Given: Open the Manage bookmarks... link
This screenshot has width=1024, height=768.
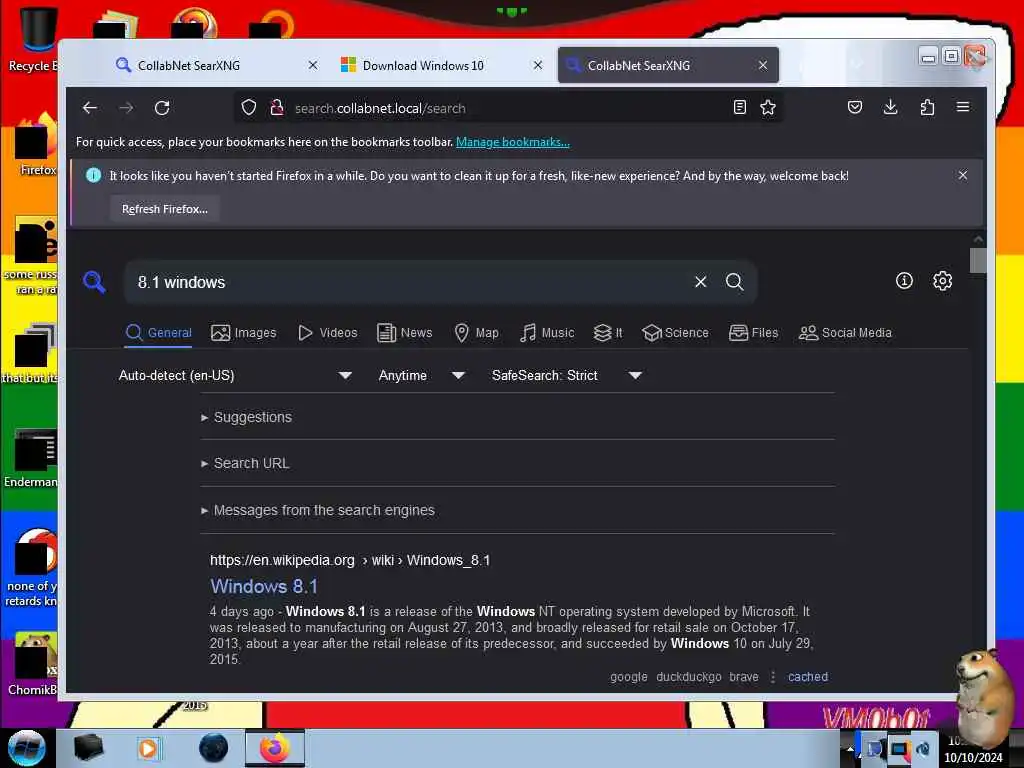Looking at the screenshot, I should pos(513,142).
